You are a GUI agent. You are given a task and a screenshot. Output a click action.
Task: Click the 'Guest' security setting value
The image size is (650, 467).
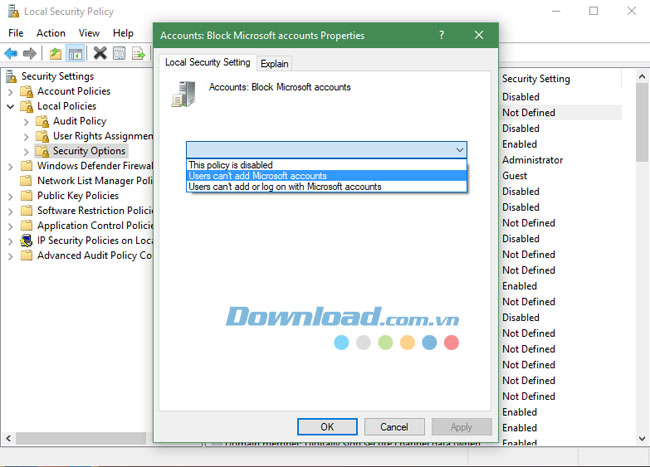point(514,176)
